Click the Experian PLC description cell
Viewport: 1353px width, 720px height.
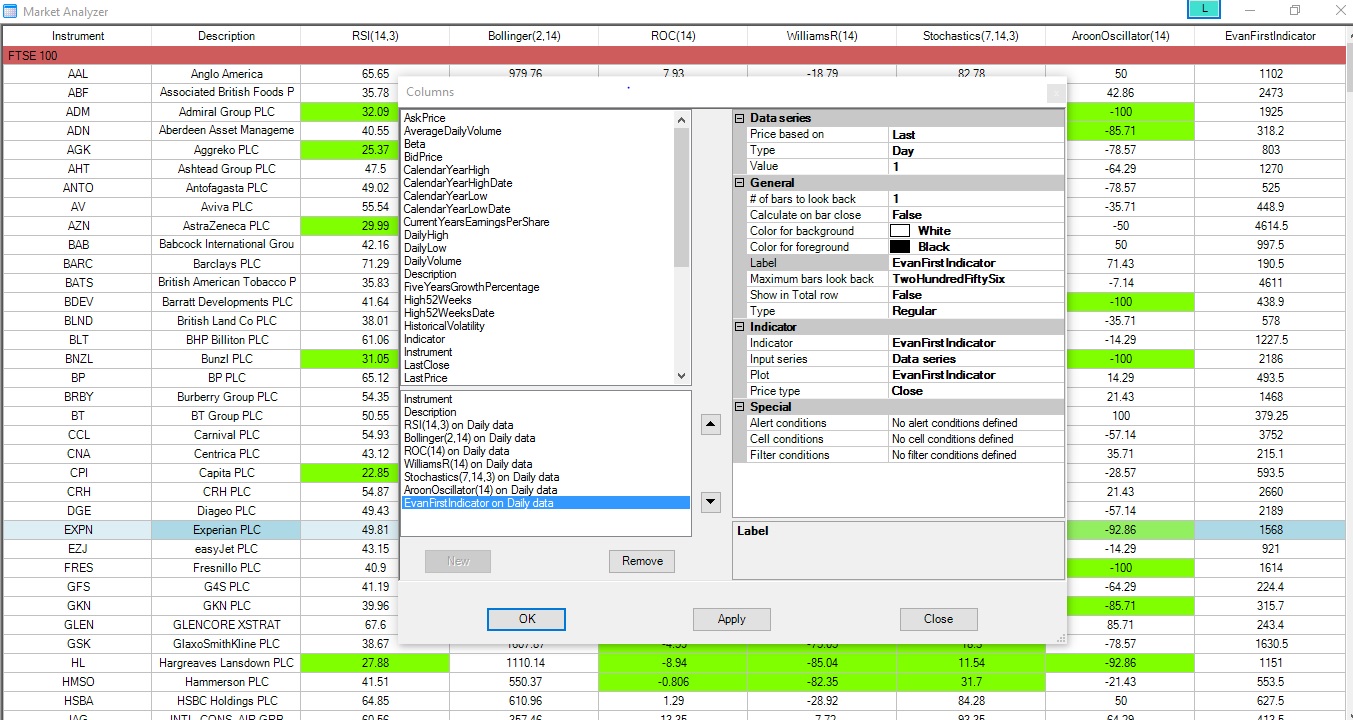[x=227, y=530]
